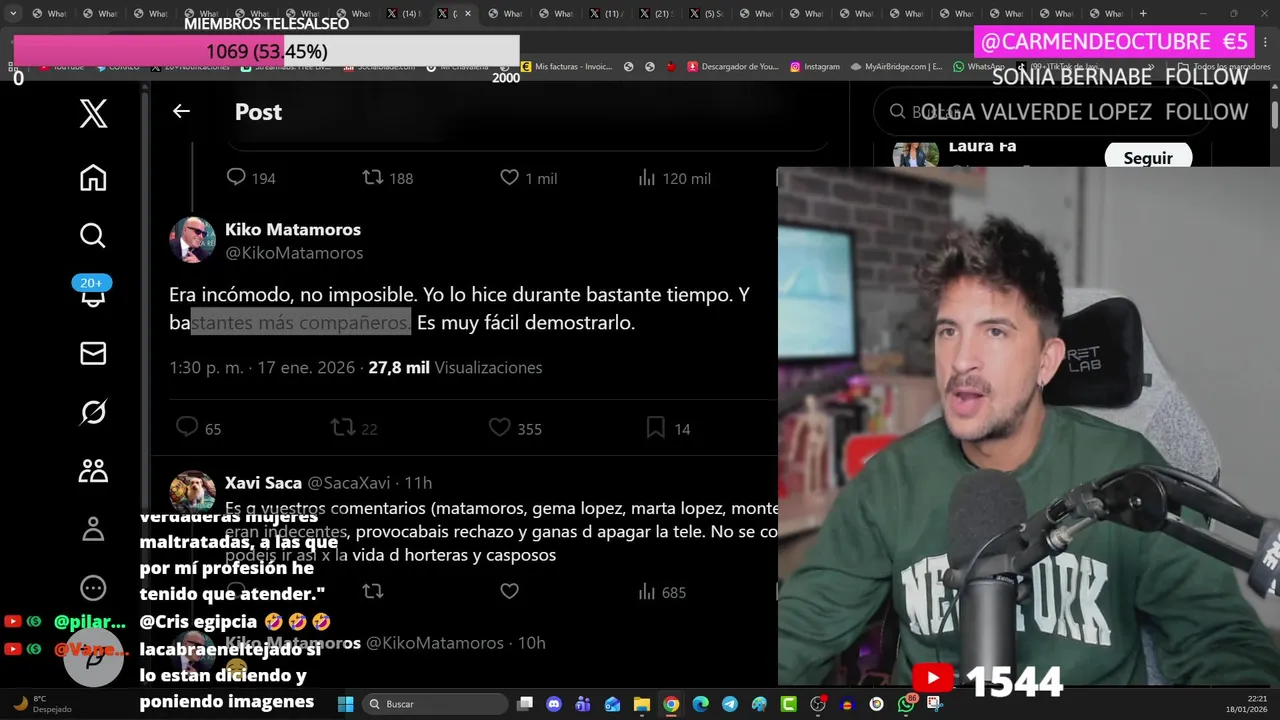Switch to the X tab labeled (5) S
This screenshot has height=720, width=1280.
[706, 14]
